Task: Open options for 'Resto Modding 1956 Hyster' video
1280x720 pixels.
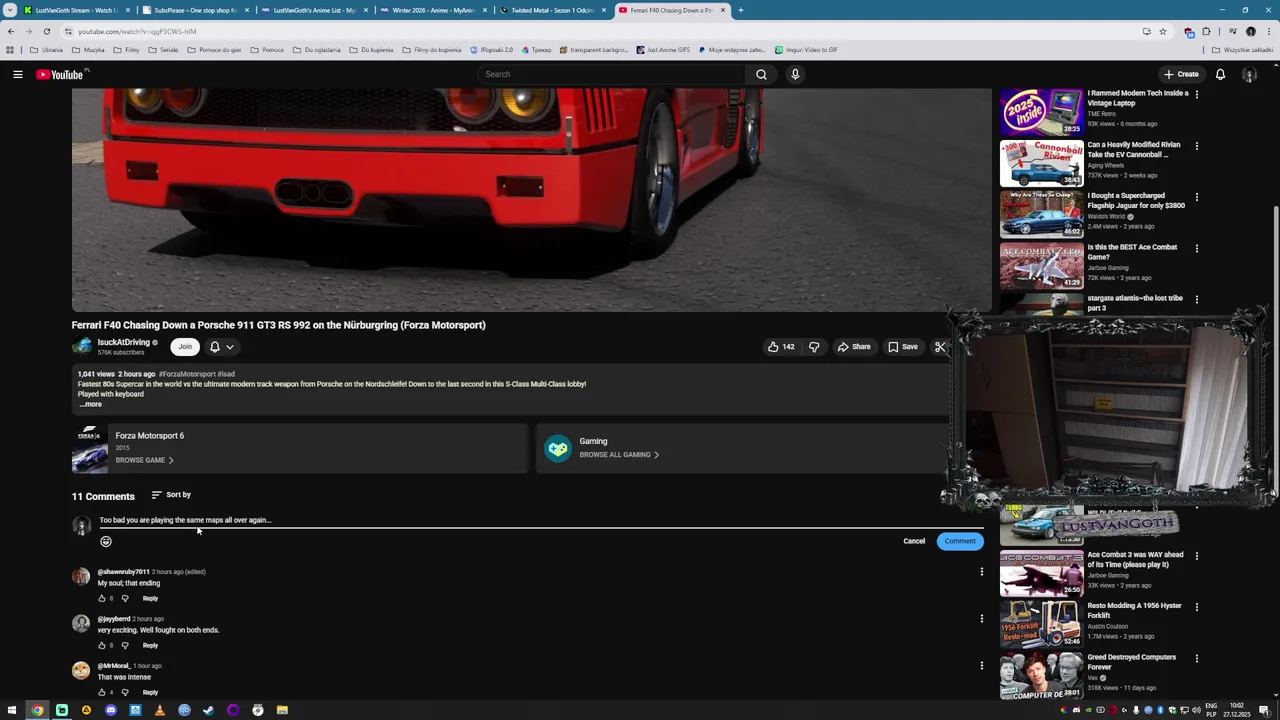Action: point(1196,607)
